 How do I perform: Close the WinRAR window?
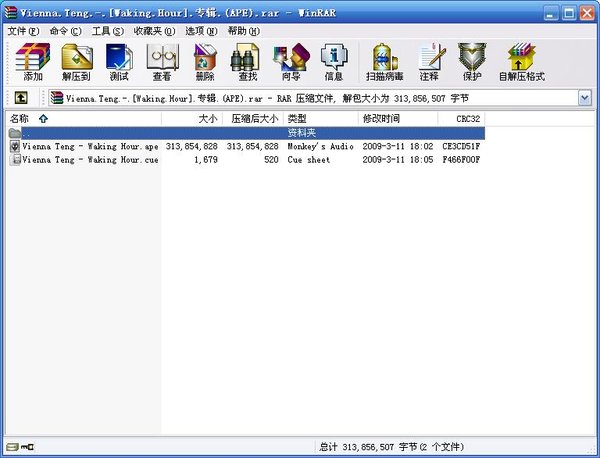click(587, 13)
